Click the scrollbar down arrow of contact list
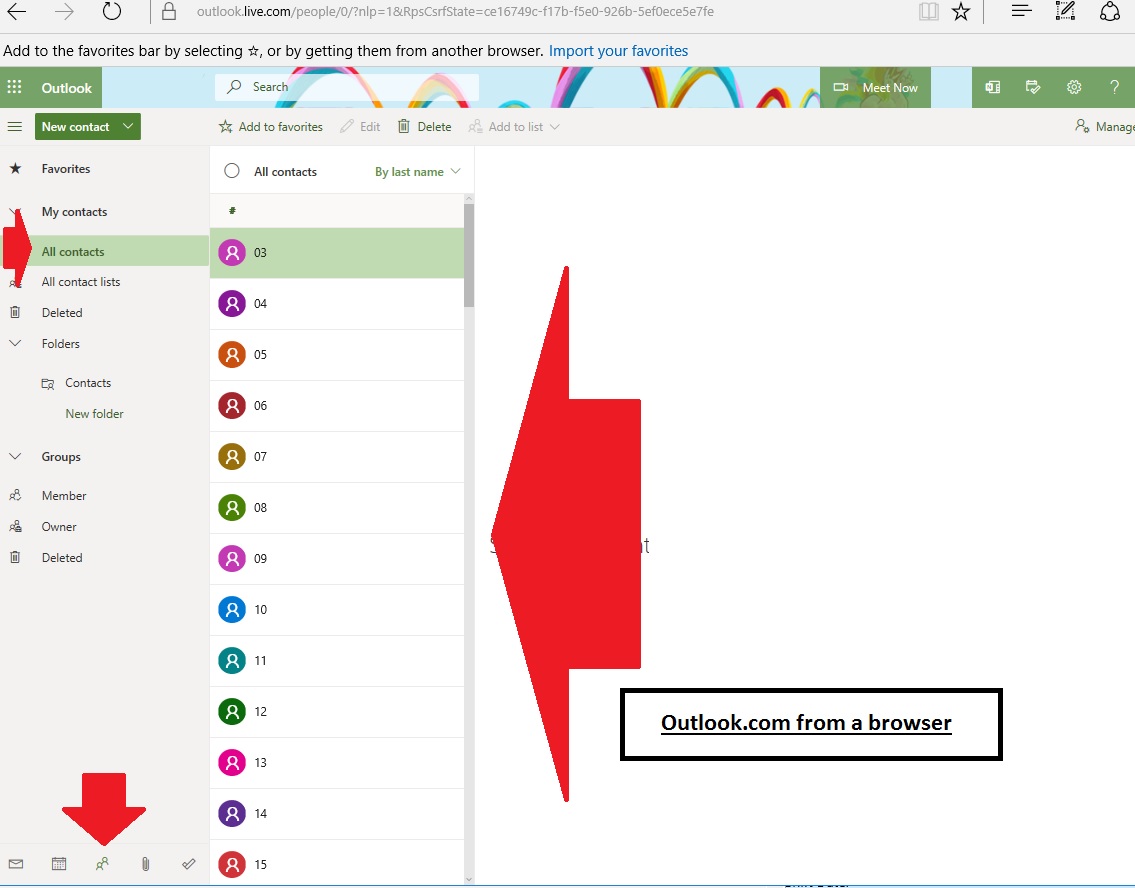 [469, 879]
